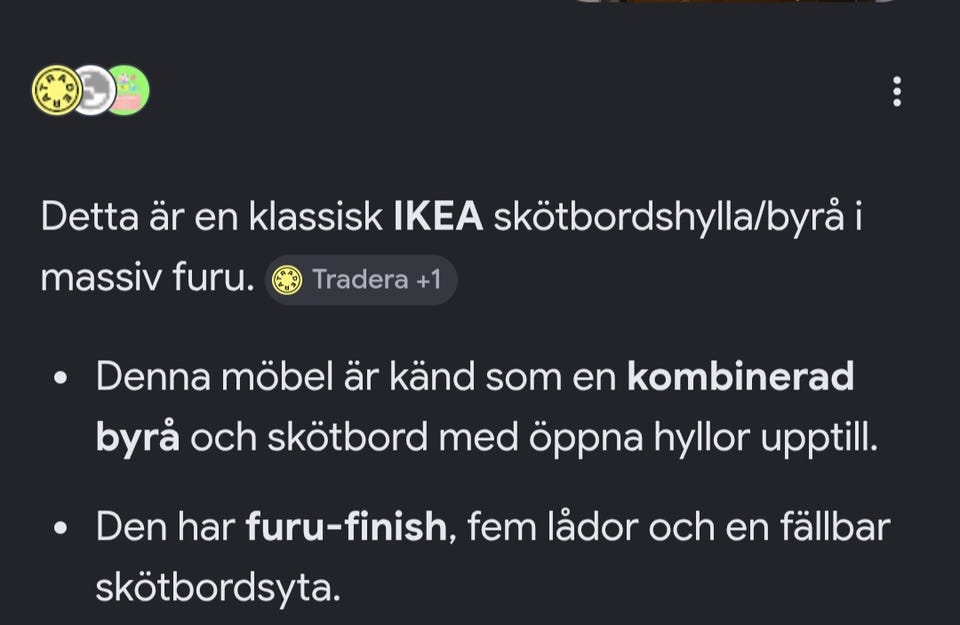Viewport: 960px width, 625px height.
Task: Click bold text furu-finish
Action: click(347, 526)
